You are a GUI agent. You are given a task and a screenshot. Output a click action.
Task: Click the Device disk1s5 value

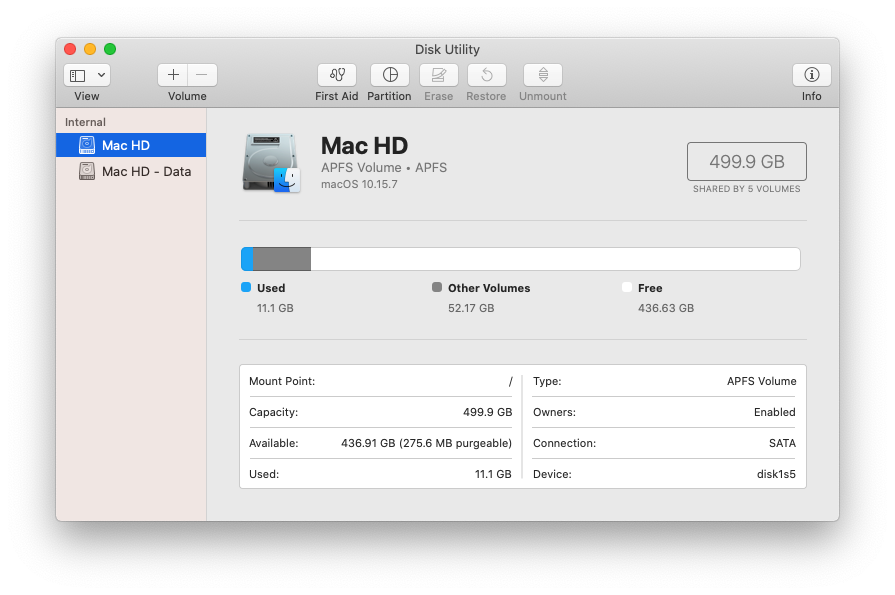776,474
